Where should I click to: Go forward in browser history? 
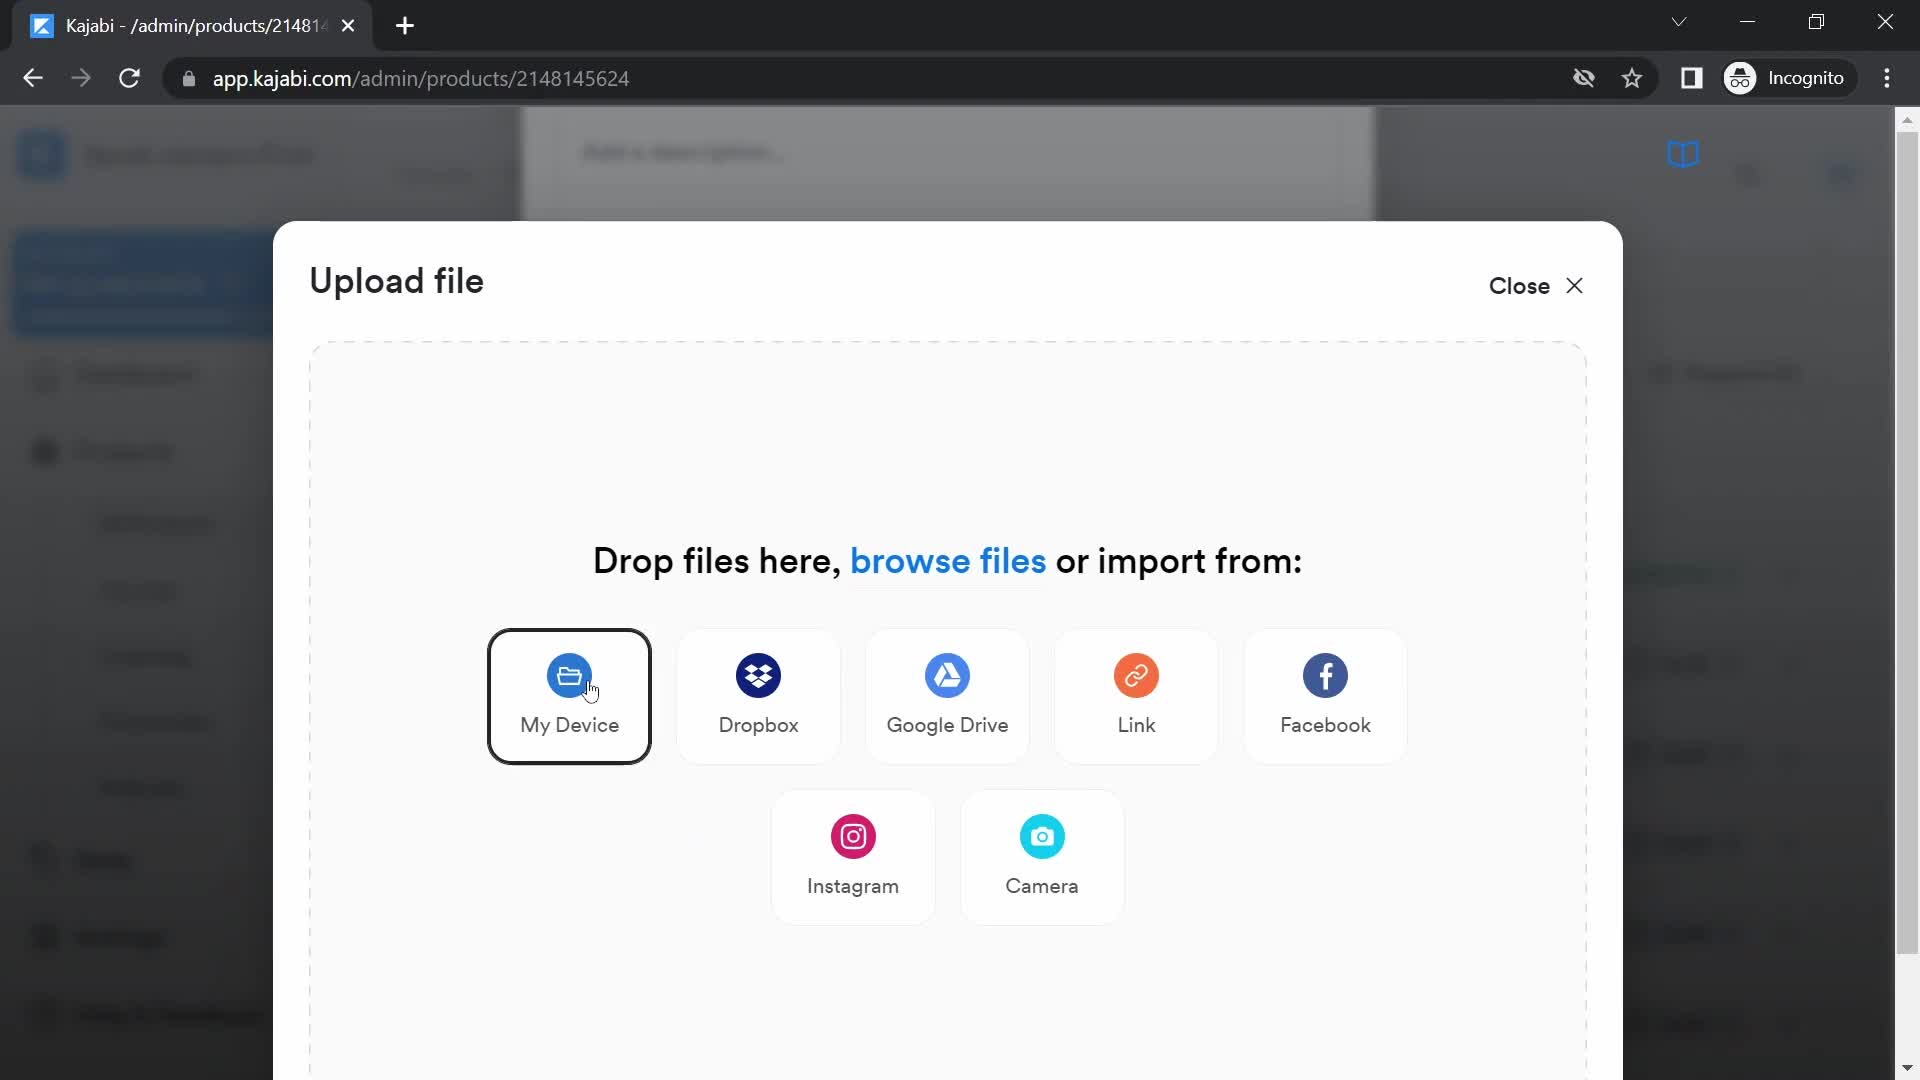[x=81, y=78]
